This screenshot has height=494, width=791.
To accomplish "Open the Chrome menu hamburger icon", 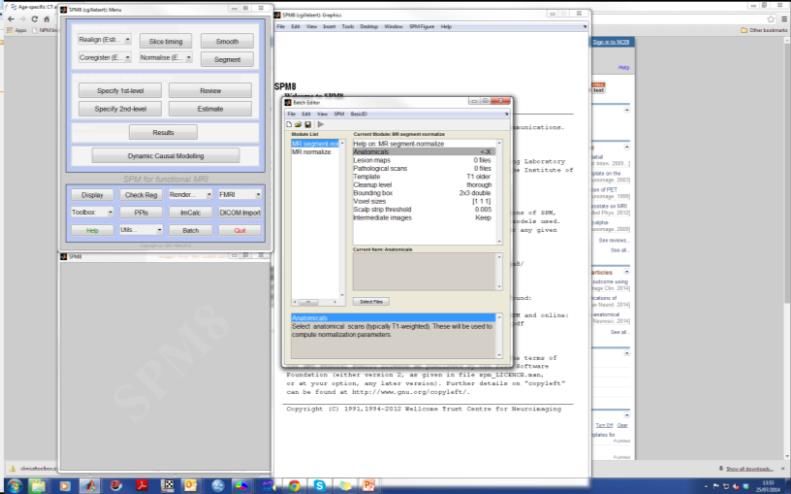I will 784,19.
